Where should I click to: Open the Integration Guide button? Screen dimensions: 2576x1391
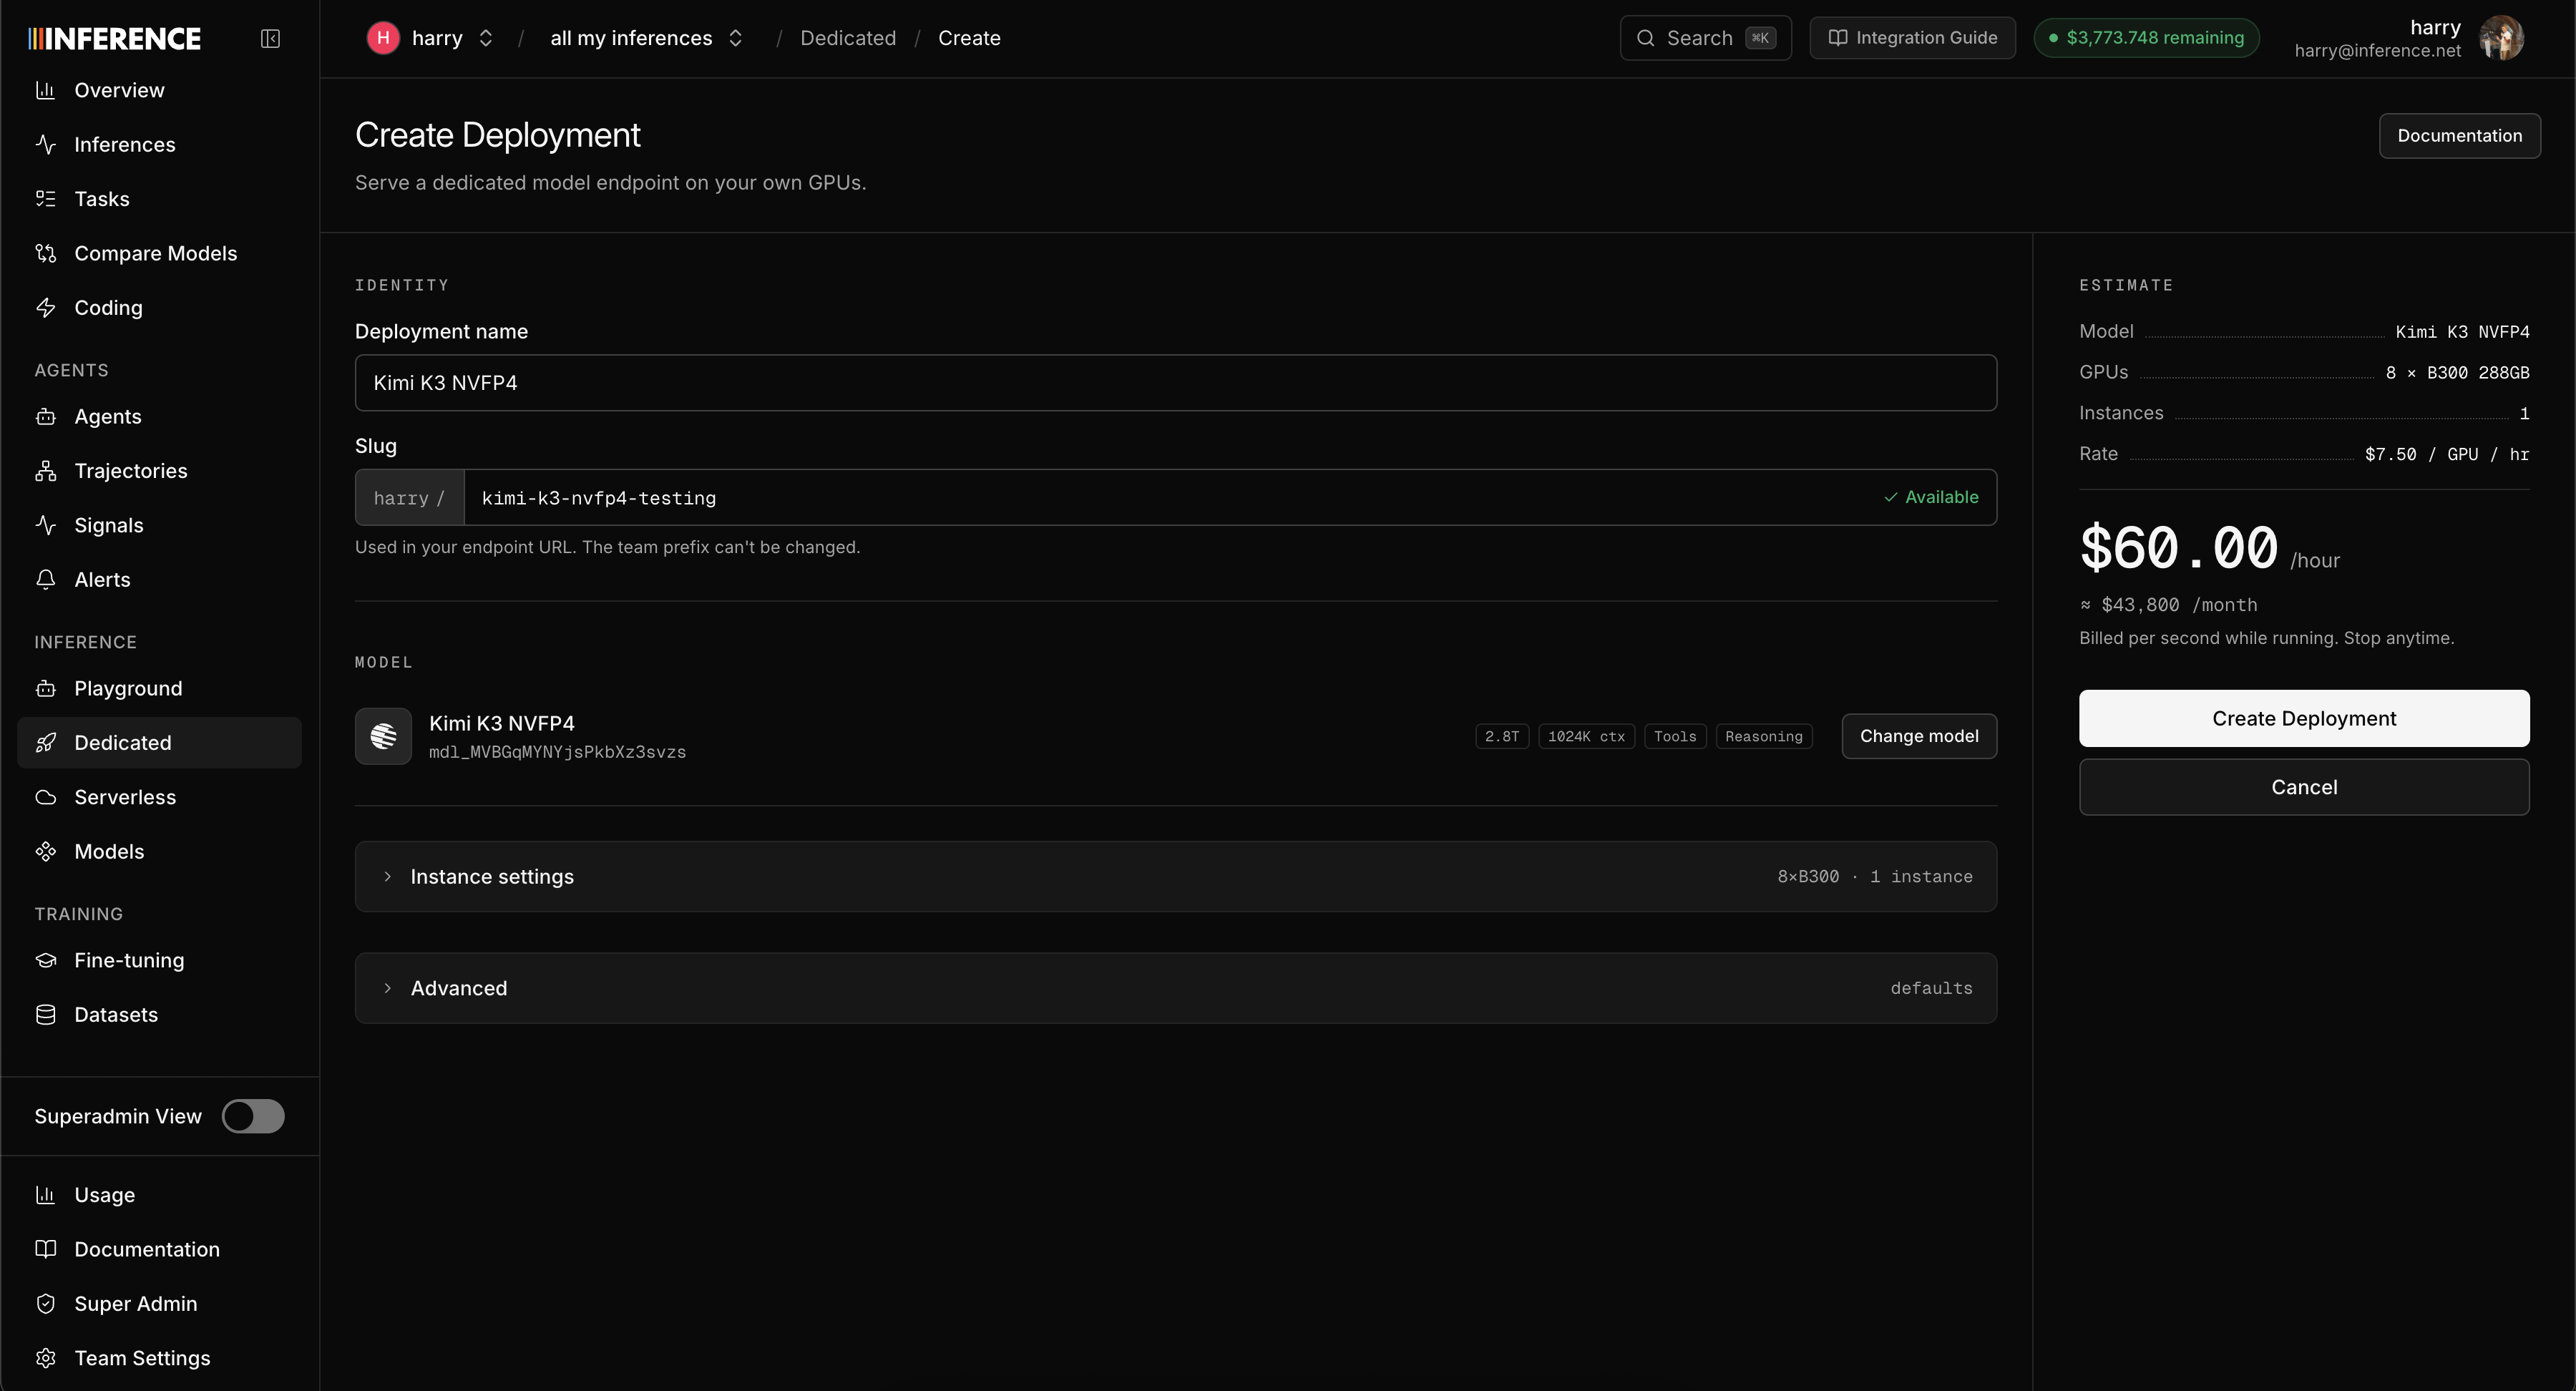(1912, 38)
